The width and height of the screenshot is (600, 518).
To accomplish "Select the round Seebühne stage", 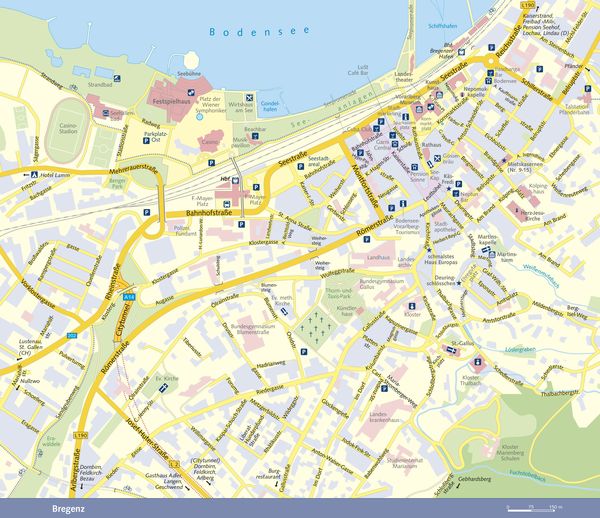I will point(191,61).
